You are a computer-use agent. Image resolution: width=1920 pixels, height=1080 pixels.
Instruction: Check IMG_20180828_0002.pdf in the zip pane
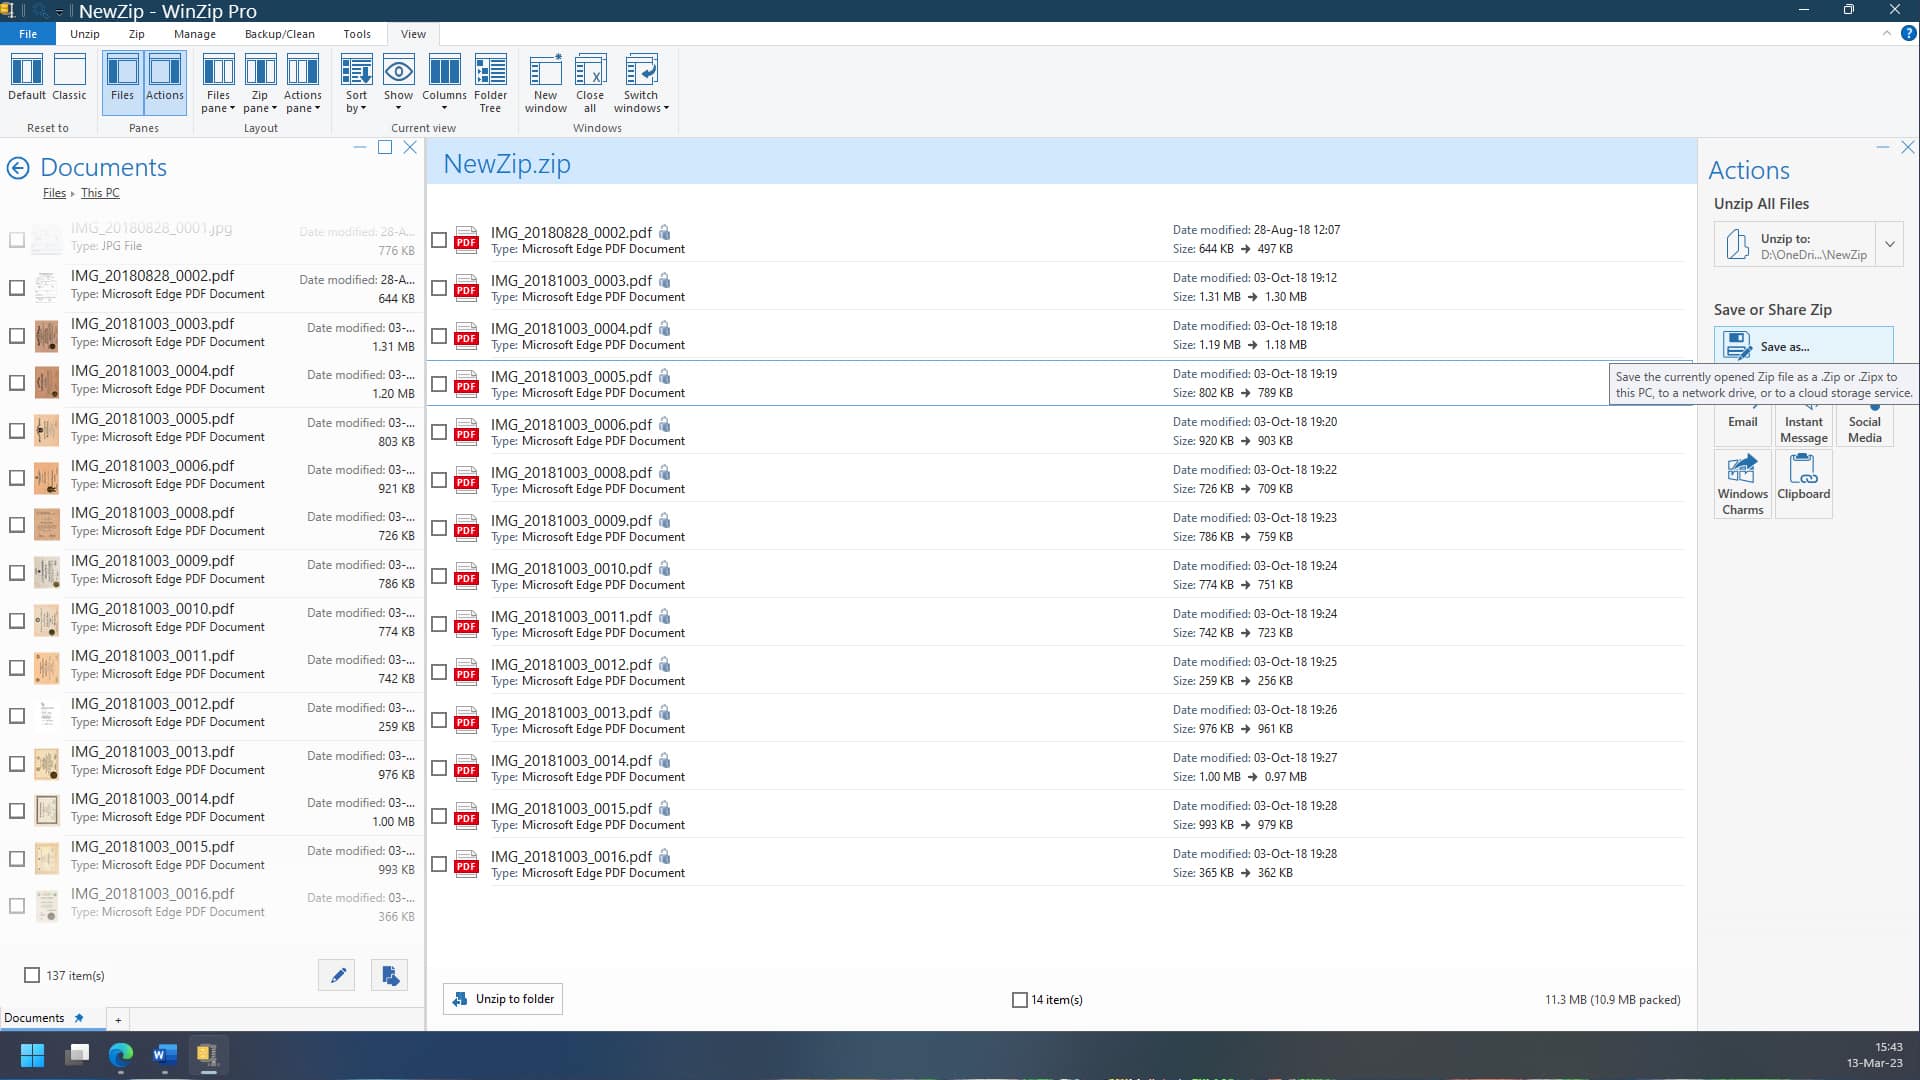pyautogui.click(x=439, y=240)
